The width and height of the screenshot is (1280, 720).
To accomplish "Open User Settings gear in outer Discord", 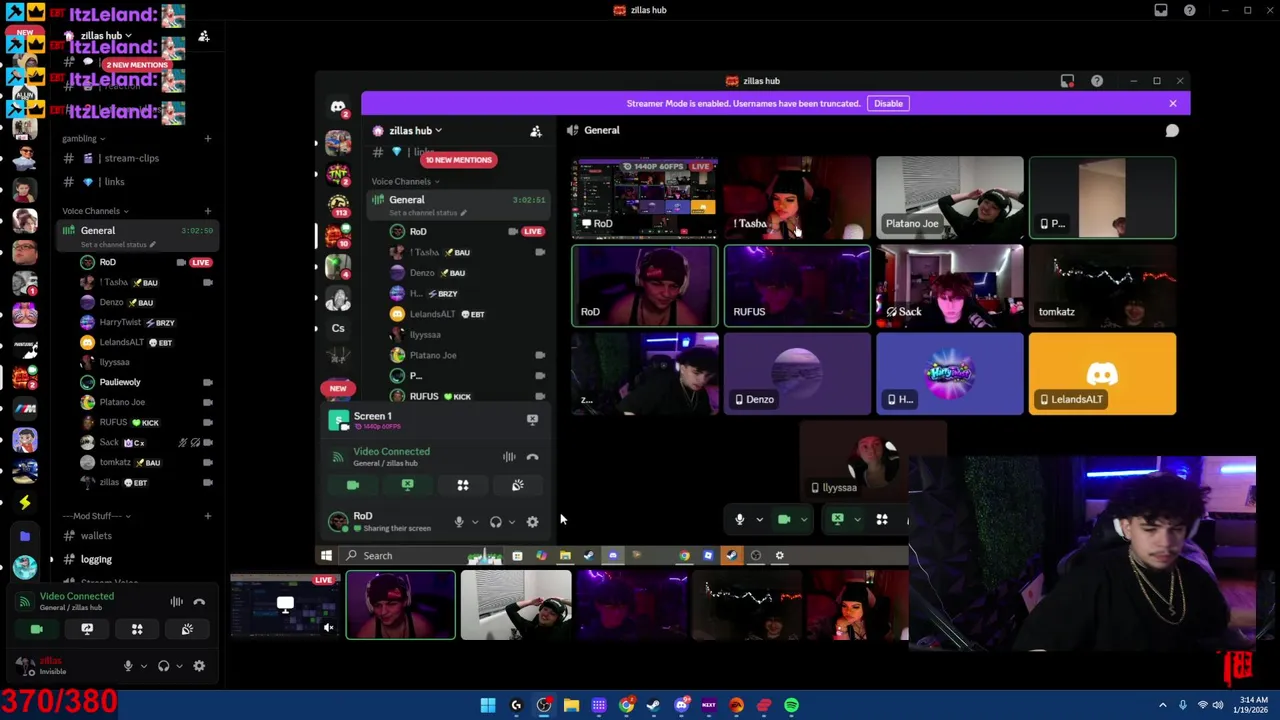I will pos(199,666).
